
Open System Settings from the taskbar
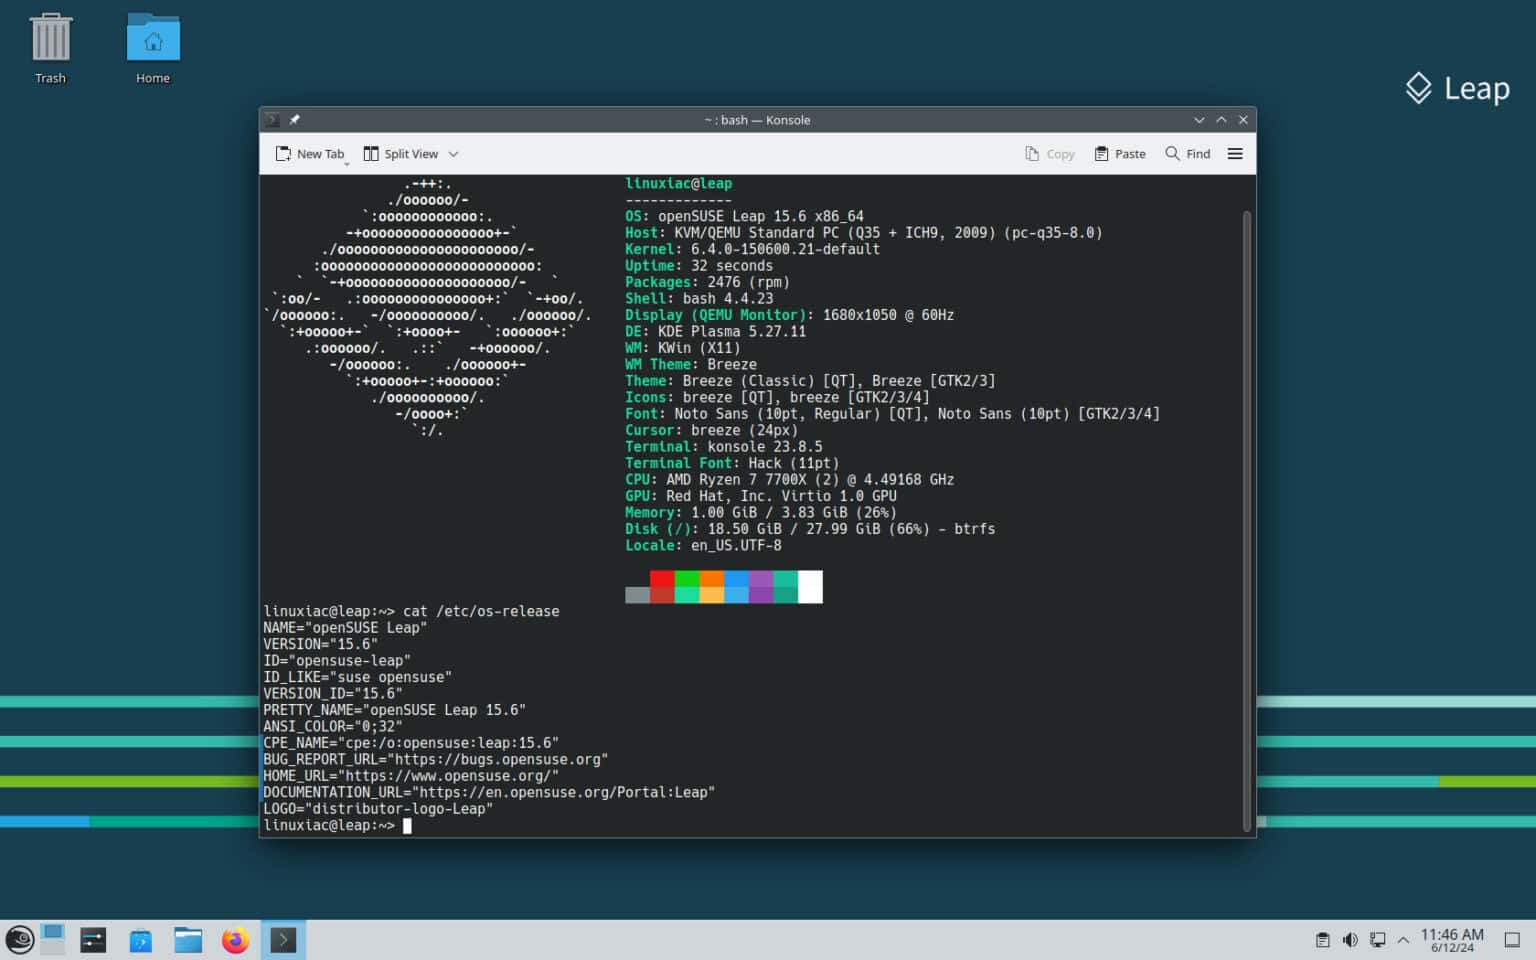(x=93, y=940)
